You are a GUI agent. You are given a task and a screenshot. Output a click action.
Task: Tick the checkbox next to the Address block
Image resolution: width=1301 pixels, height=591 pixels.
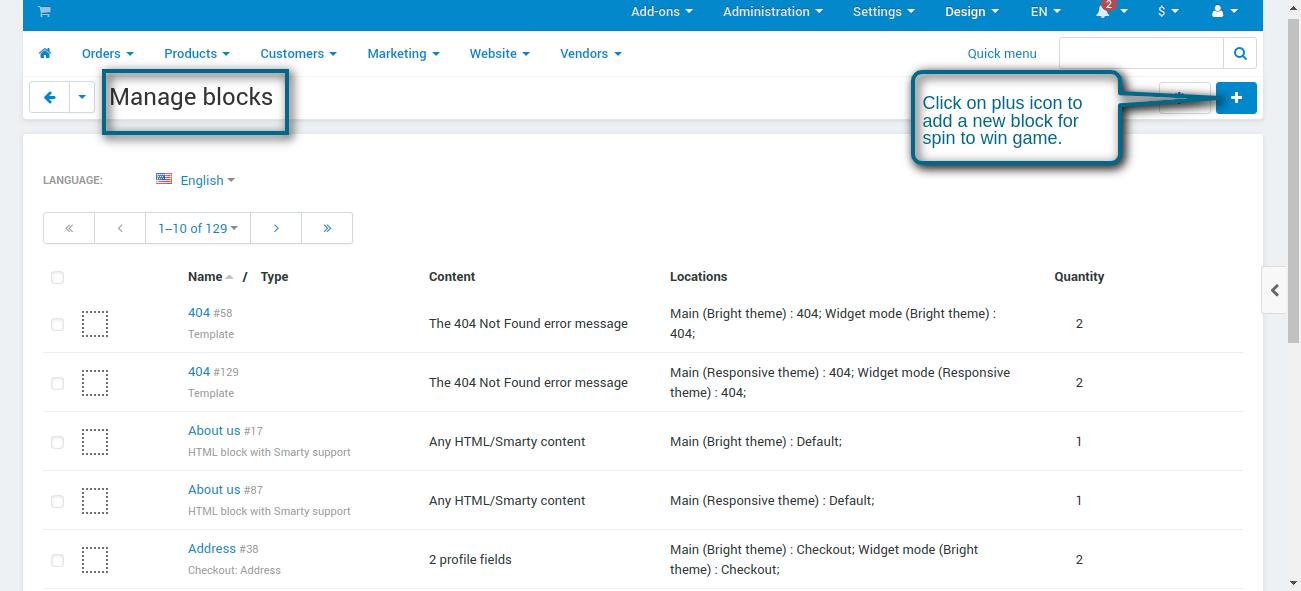[x=57, y=560]
